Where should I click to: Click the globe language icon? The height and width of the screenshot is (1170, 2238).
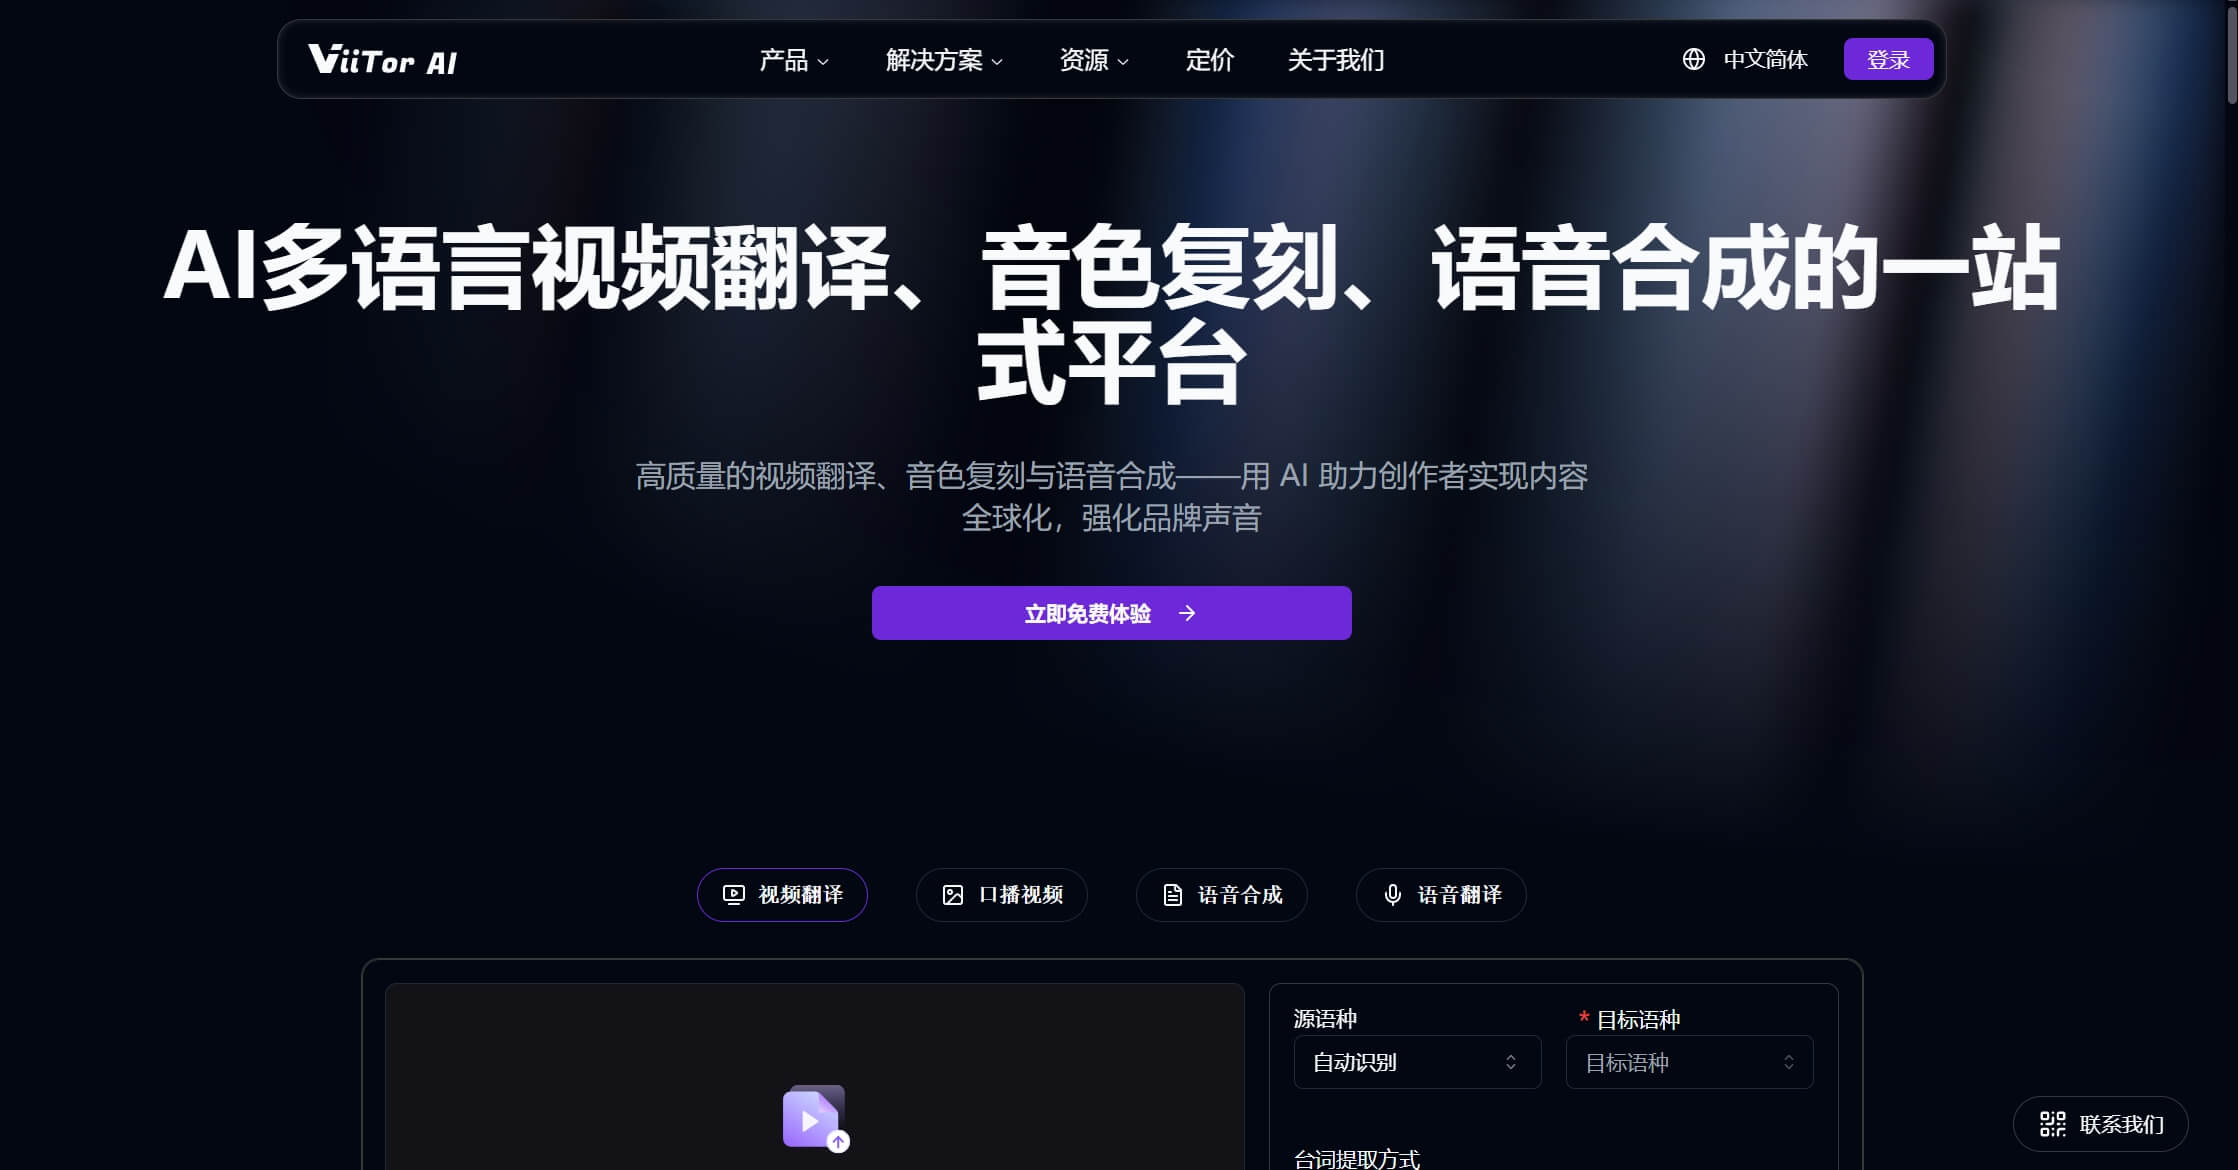pos(1693,60)
